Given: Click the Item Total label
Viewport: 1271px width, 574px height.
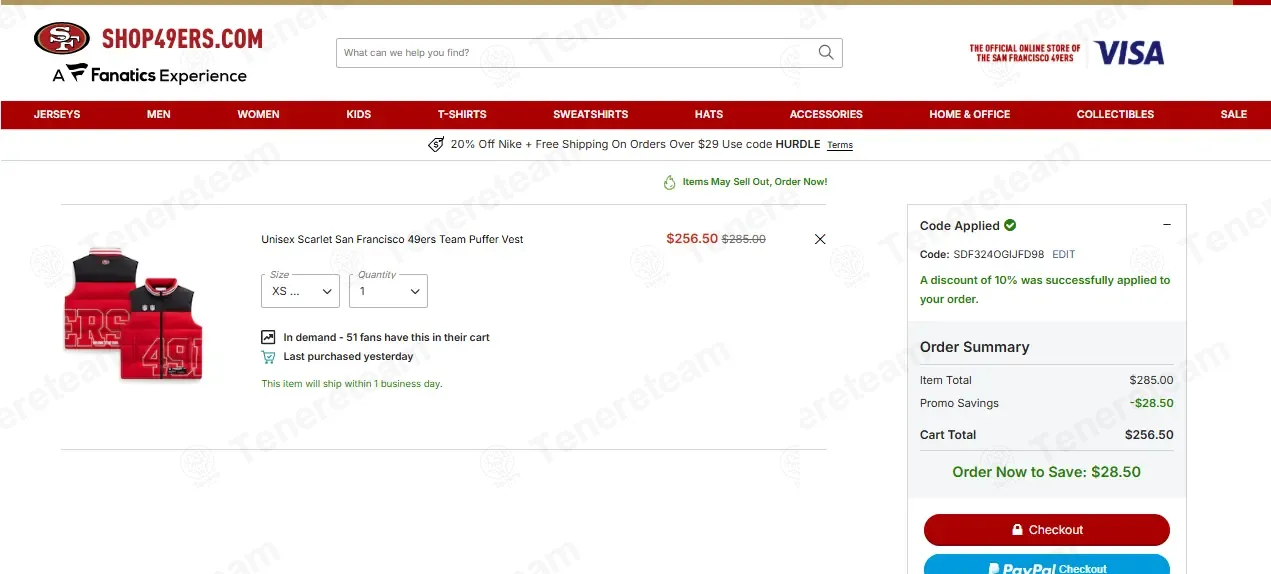Looking at the screenshot, I should (x=946, y=380).
